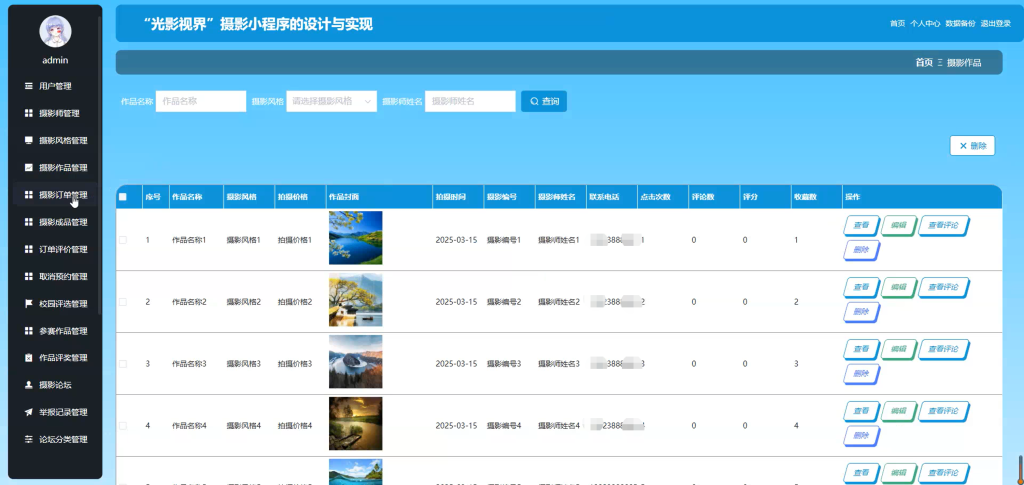Open 校园评选管理 menu

click(56, 304)
